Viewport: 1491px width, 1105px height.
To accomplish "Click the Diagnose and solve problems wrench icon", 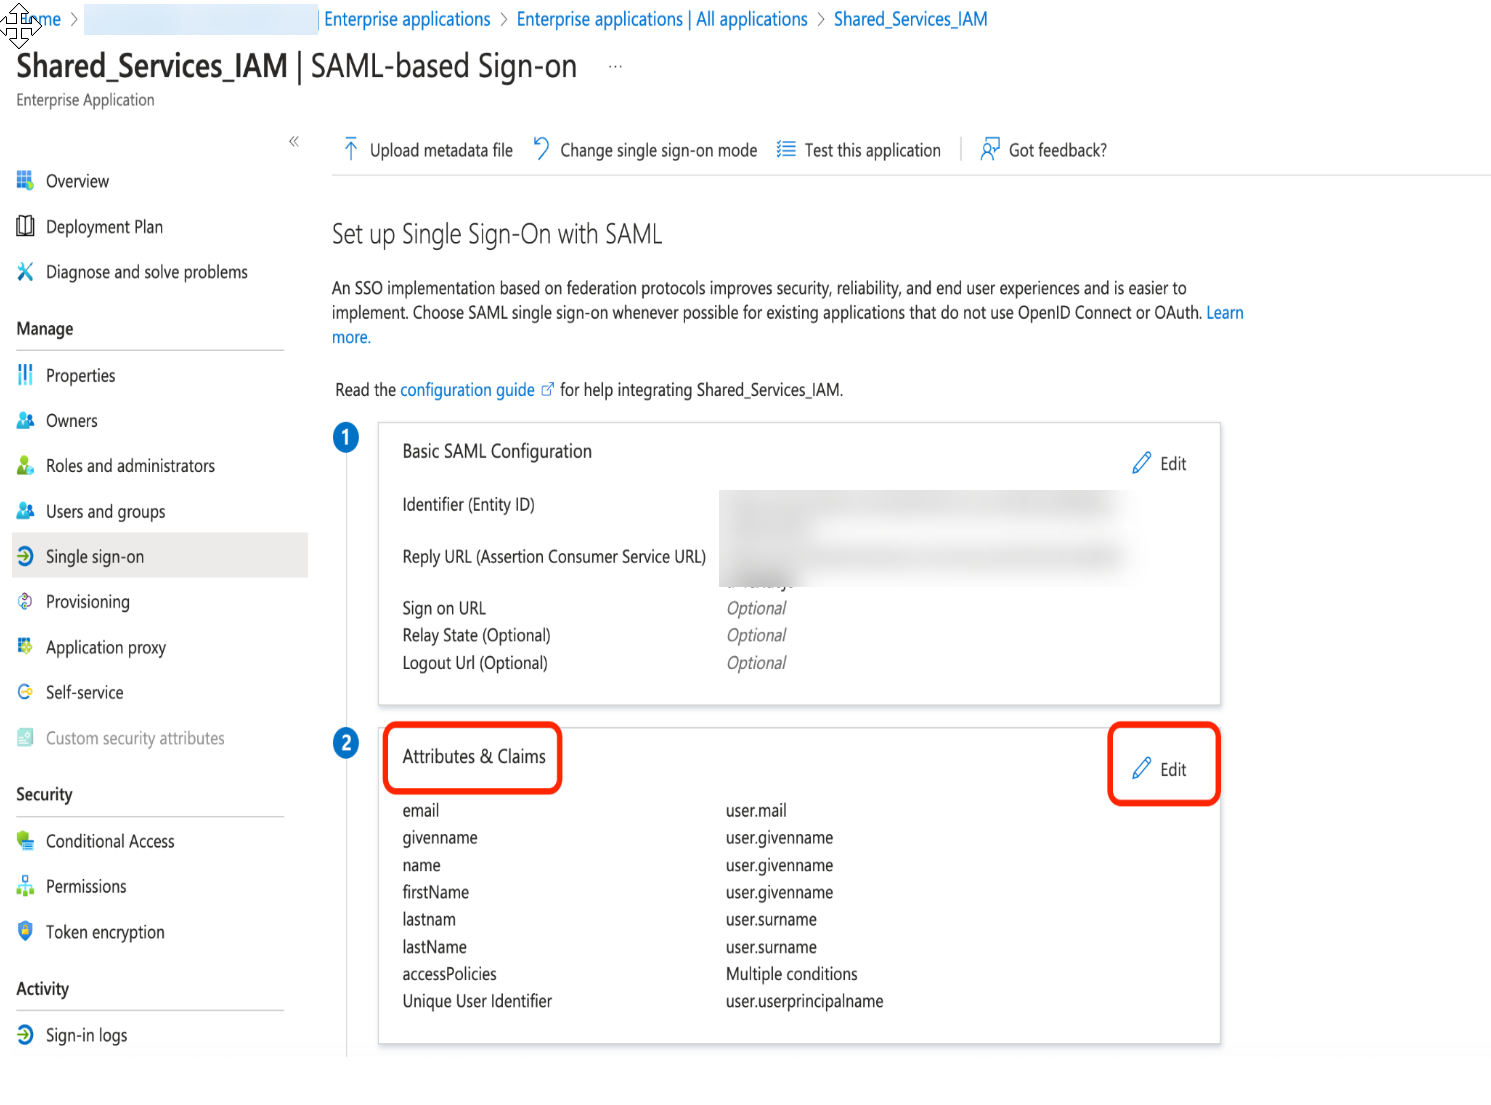I will 25,271.
